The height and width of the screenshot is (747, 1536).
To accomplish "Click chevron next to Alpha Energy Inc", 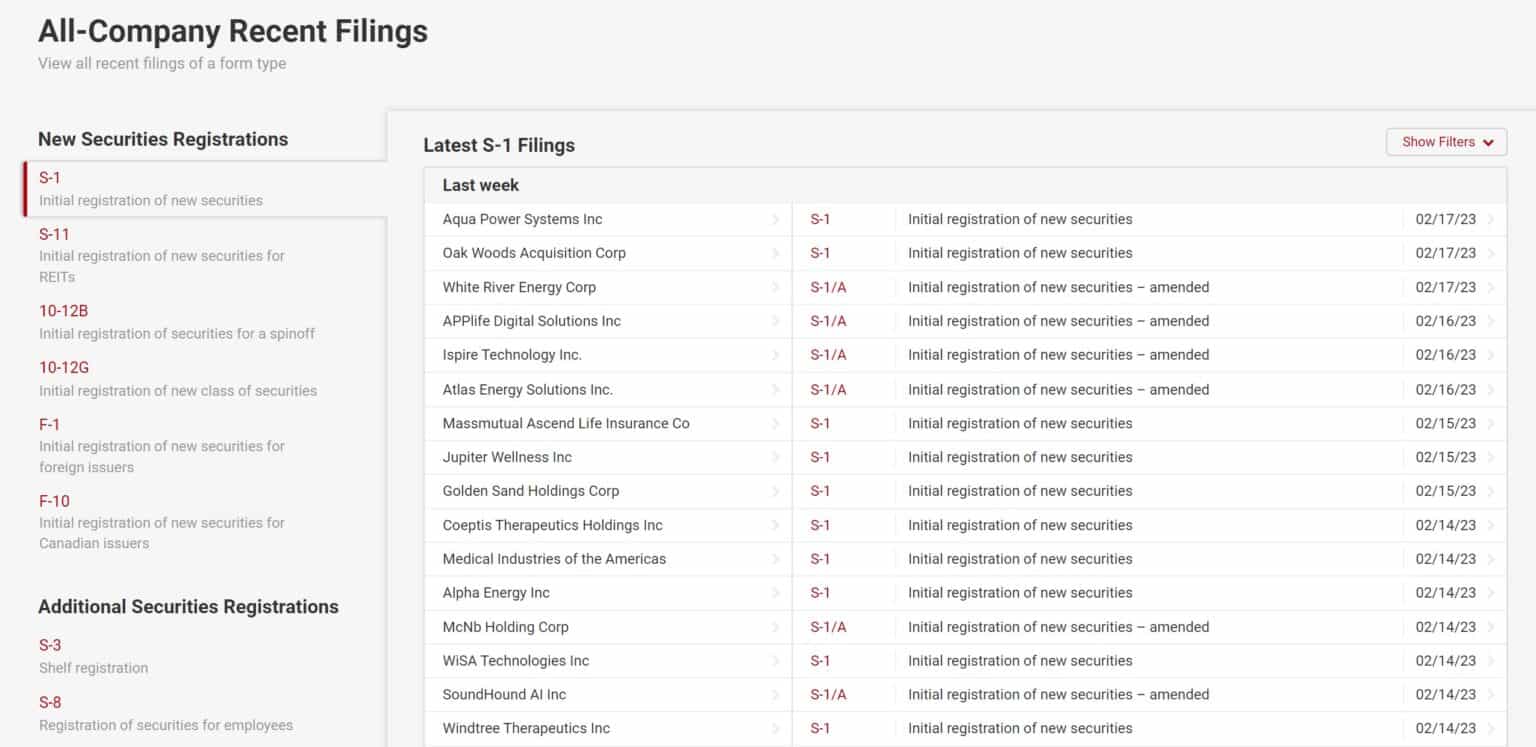I will pos(776,593).
